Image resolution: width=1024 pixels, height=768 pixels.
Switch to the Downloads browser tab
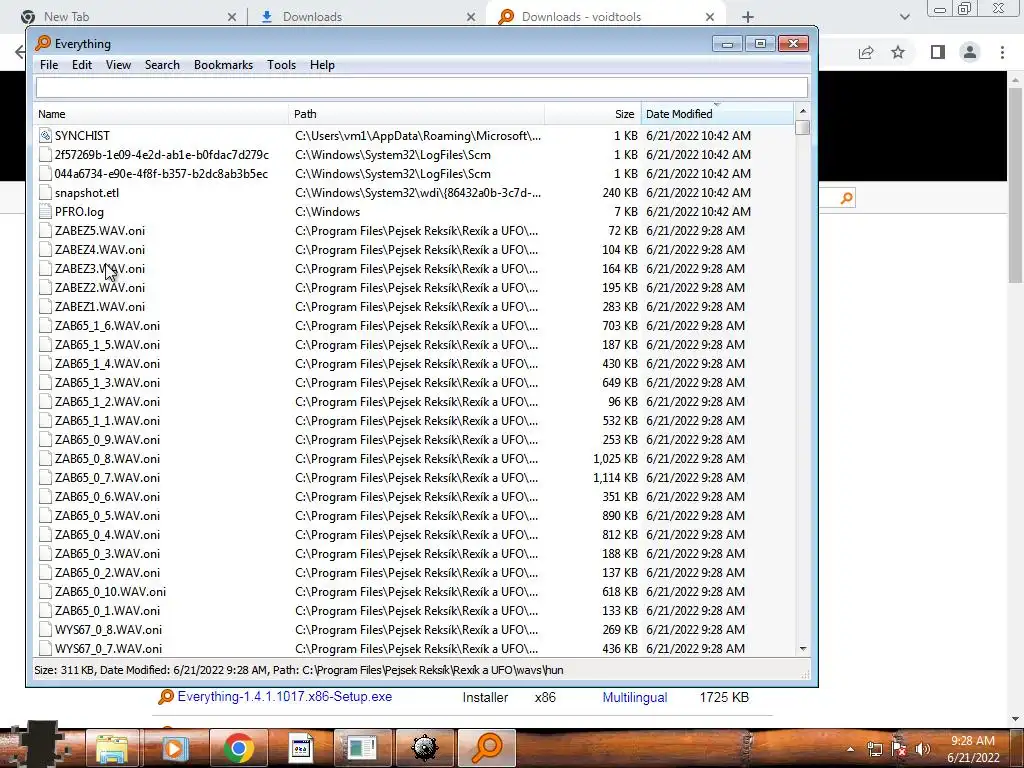(x=368, y=17)
